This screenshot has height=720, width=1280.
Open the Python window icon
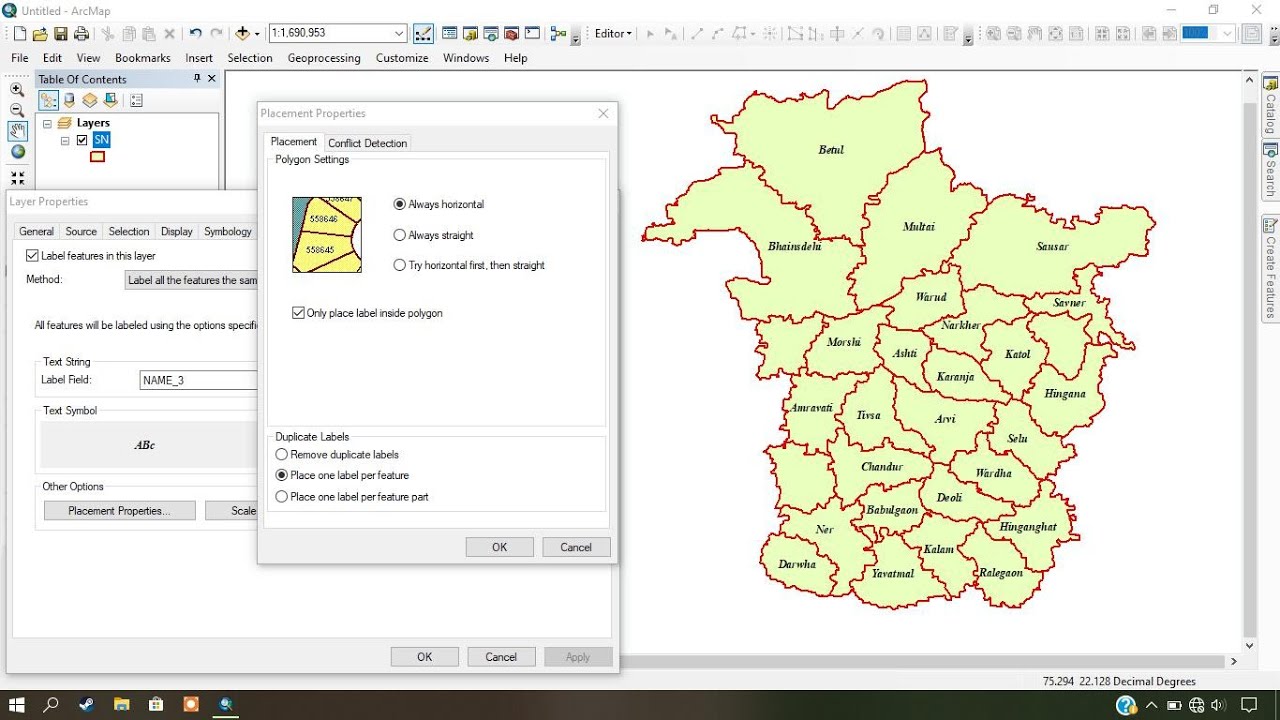[x=532, y=34]
